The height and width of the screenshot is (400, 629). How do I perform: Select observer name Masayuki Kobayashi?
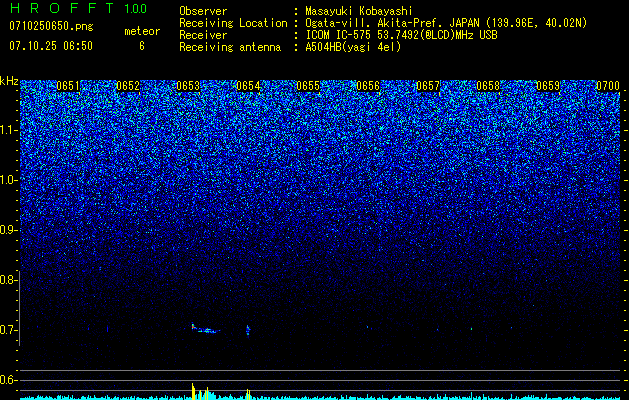click(359, 11)
